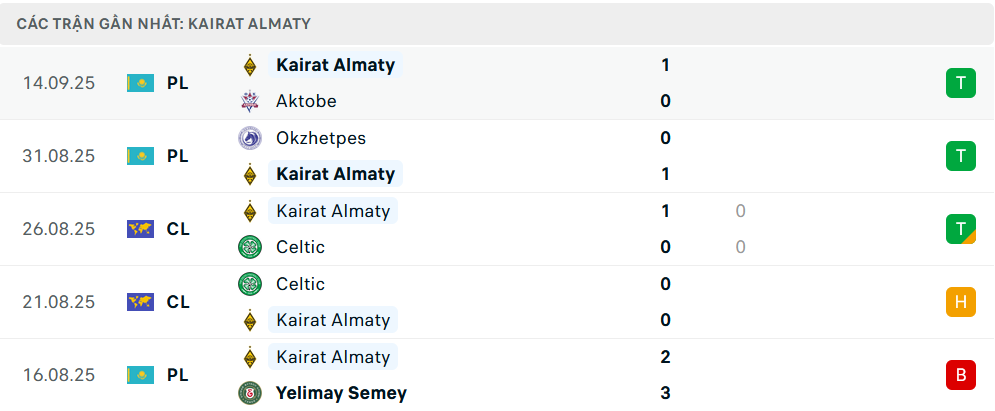Click Kazakhstan flag on 16.08.25 row
This screenshot has height=411, width=995.
click(140, 375)
